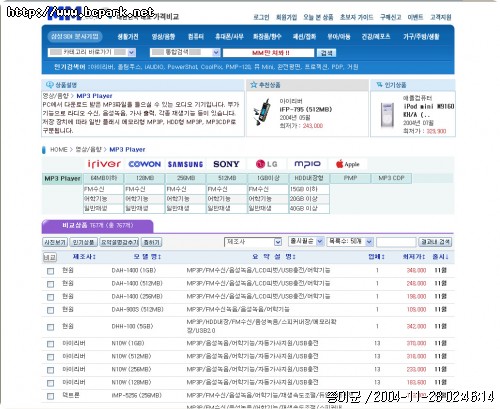Click the 요약설명감추기 button
The image size is (500, 409).
coord(119,242)
